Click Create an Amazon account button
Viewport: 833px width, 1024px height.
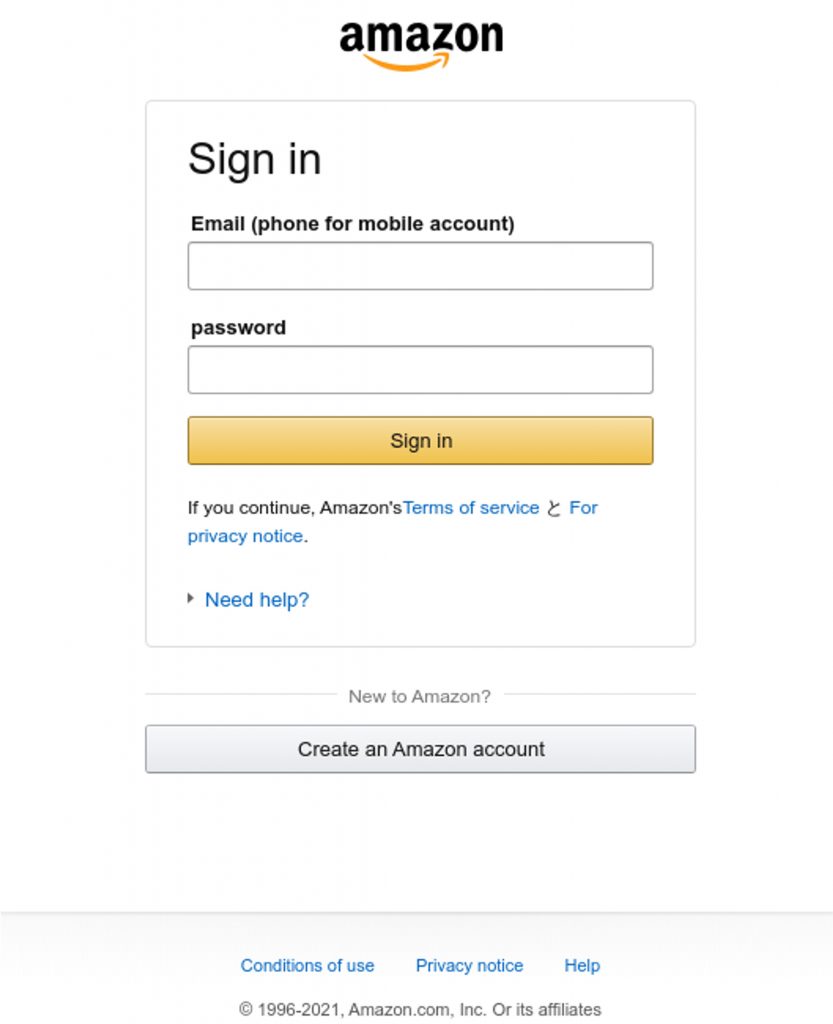pyautogui.click(x=420, y=749)
